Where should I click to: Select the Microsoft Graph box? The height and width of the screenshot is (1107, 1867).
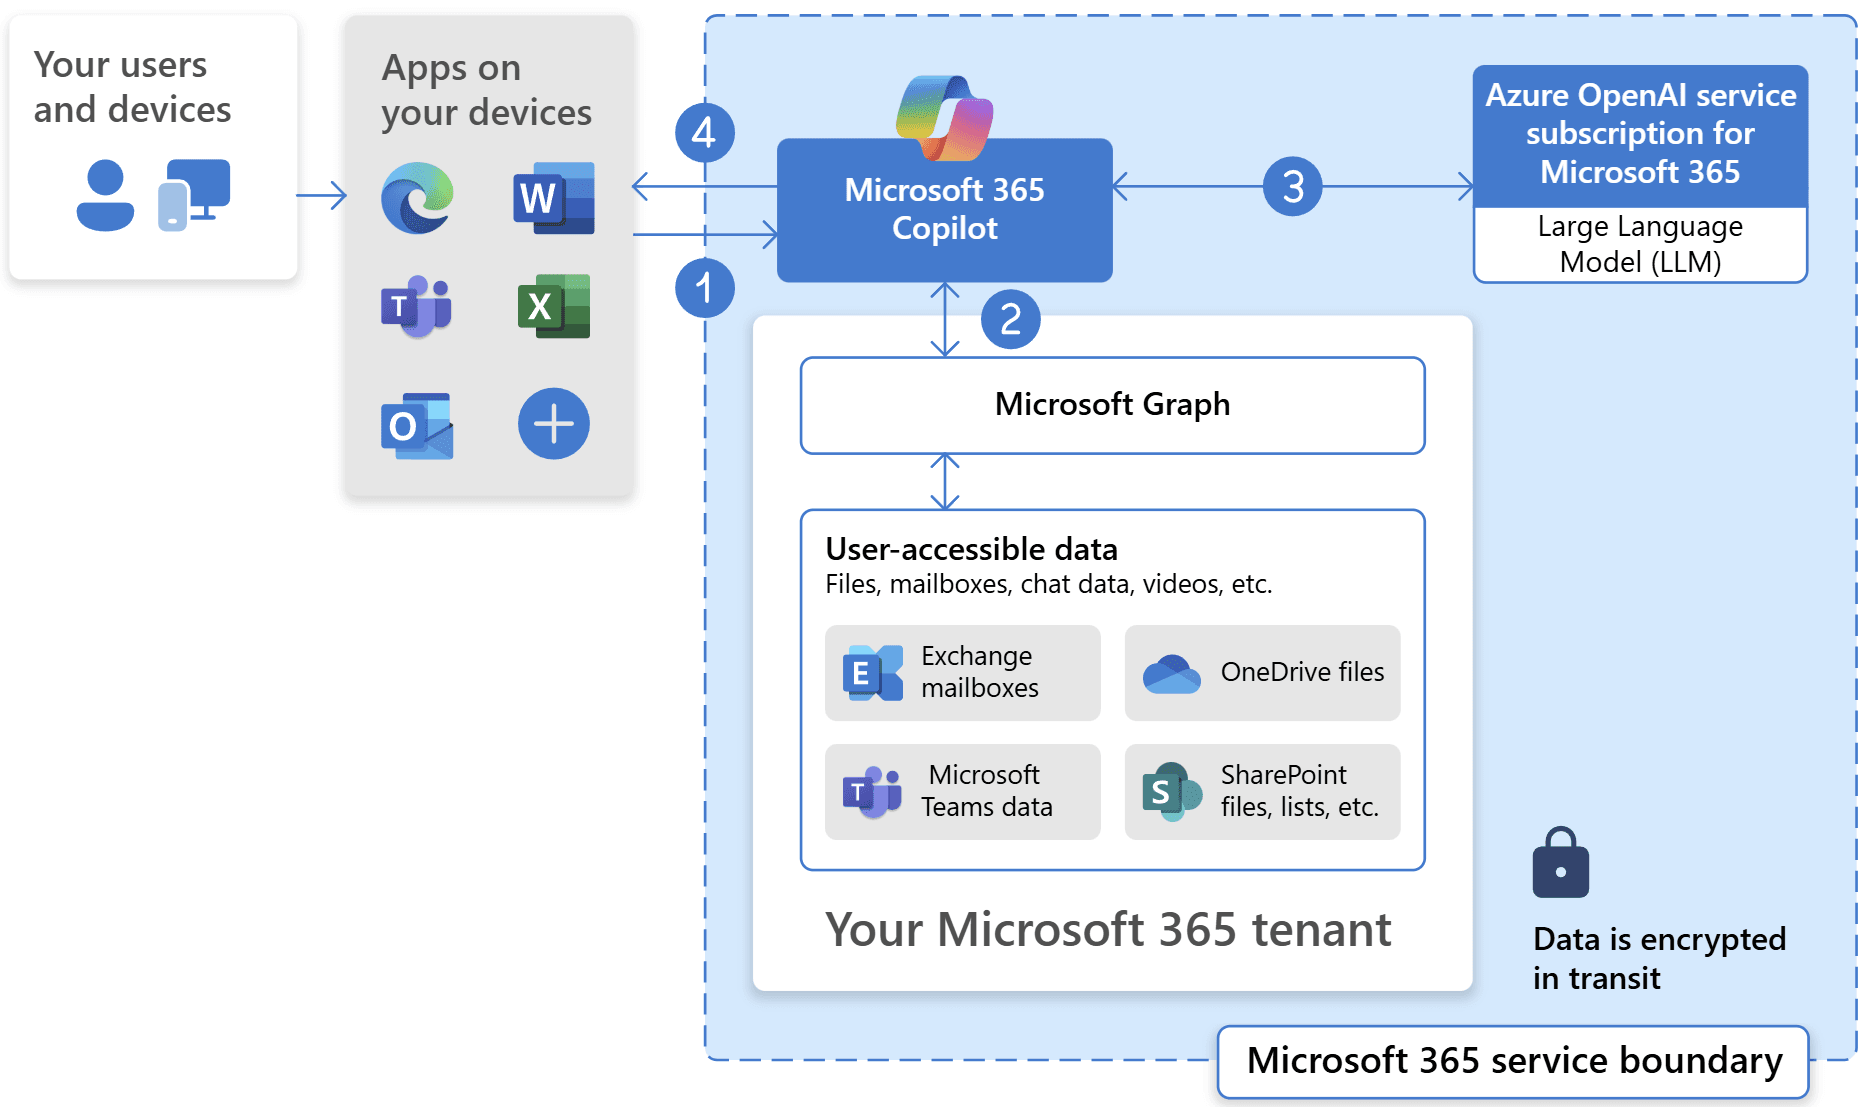pyautogui.click(x=1112, y=405)
